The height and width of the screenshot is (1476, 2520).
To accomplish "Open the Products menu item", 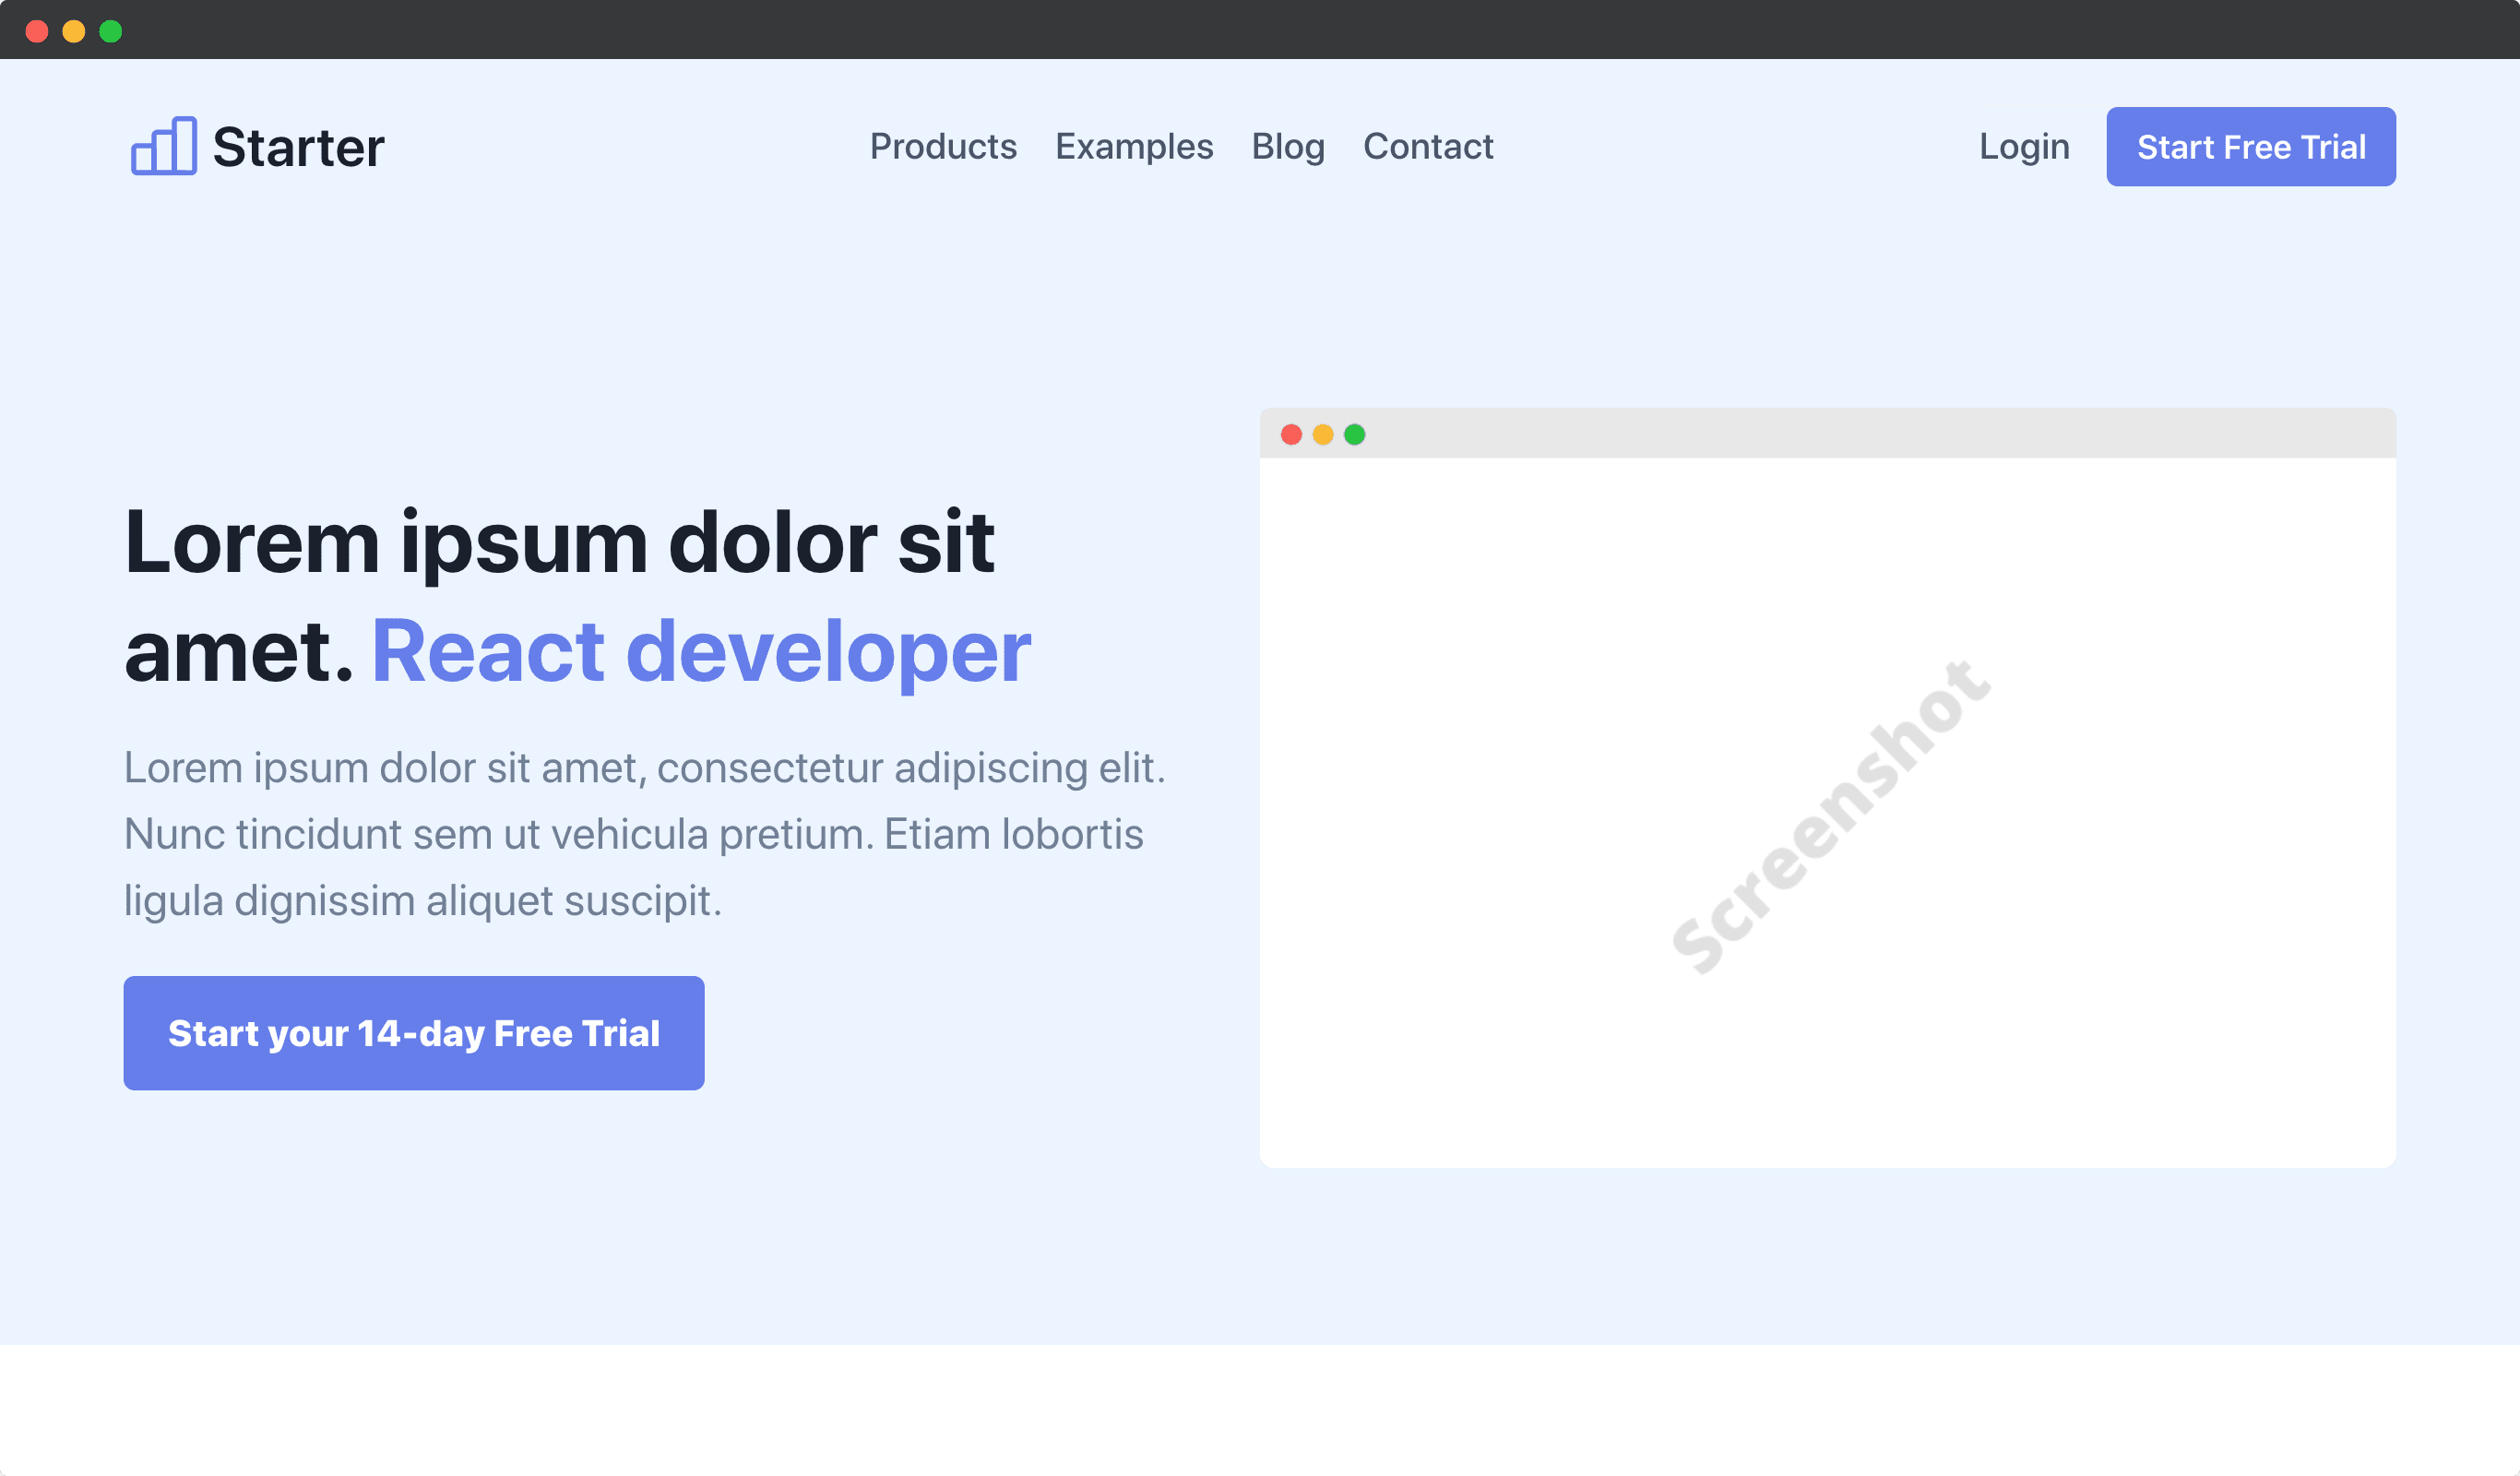I will (x=943, y=147).
